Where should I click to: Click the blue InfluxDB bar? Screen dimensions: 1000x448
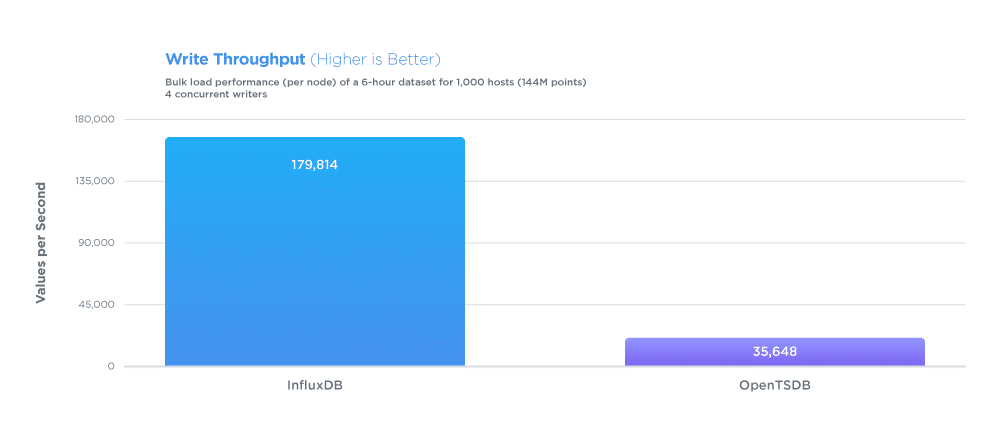coord(314,251)
